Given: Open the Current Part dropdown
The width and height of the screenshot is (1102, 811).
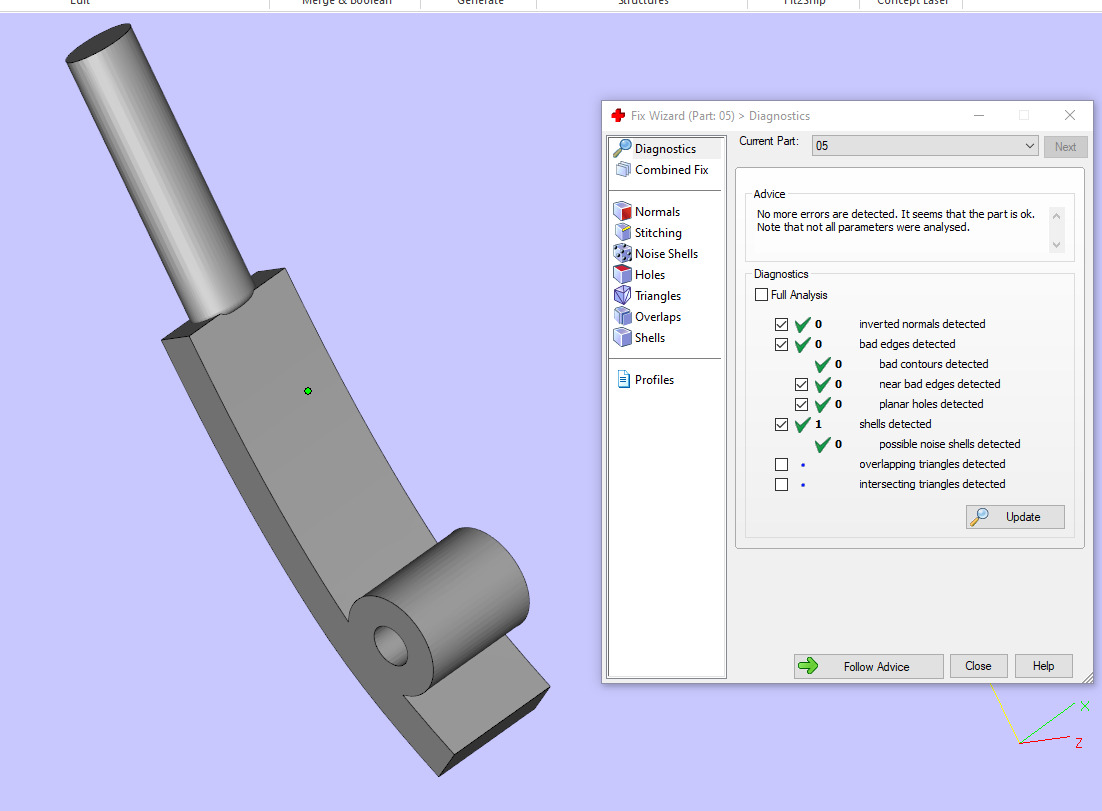Looking at the screenshot, I should [925, 146].
